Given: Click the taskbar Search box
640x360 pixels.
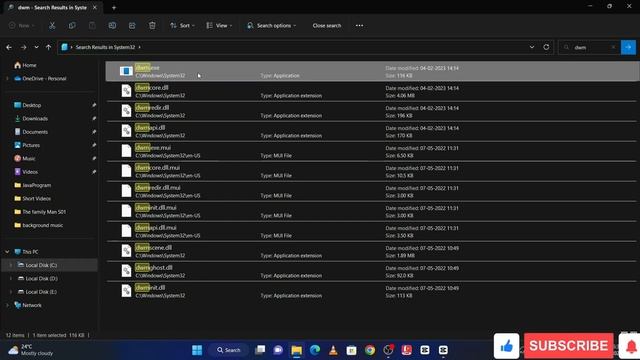Looking at the screenshot, I should point(229,350).
